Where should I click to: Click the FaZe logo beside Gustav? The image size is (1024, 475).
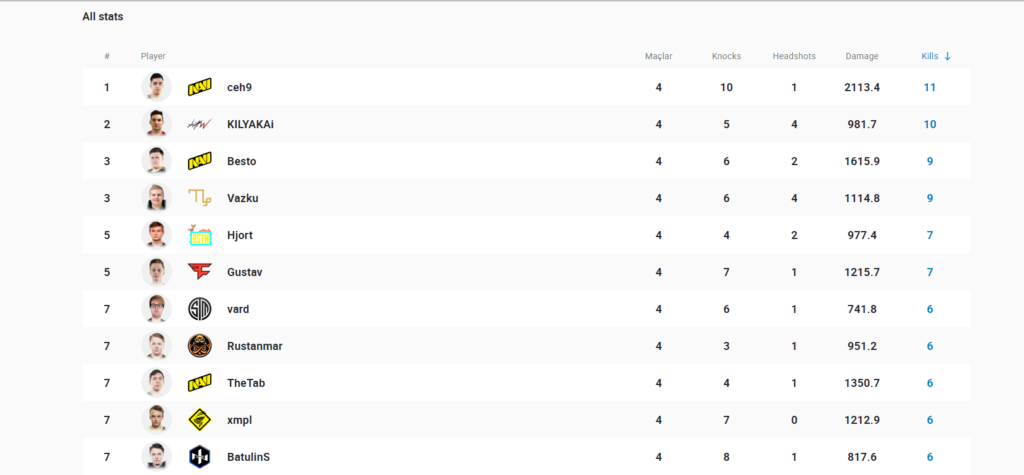200,272
